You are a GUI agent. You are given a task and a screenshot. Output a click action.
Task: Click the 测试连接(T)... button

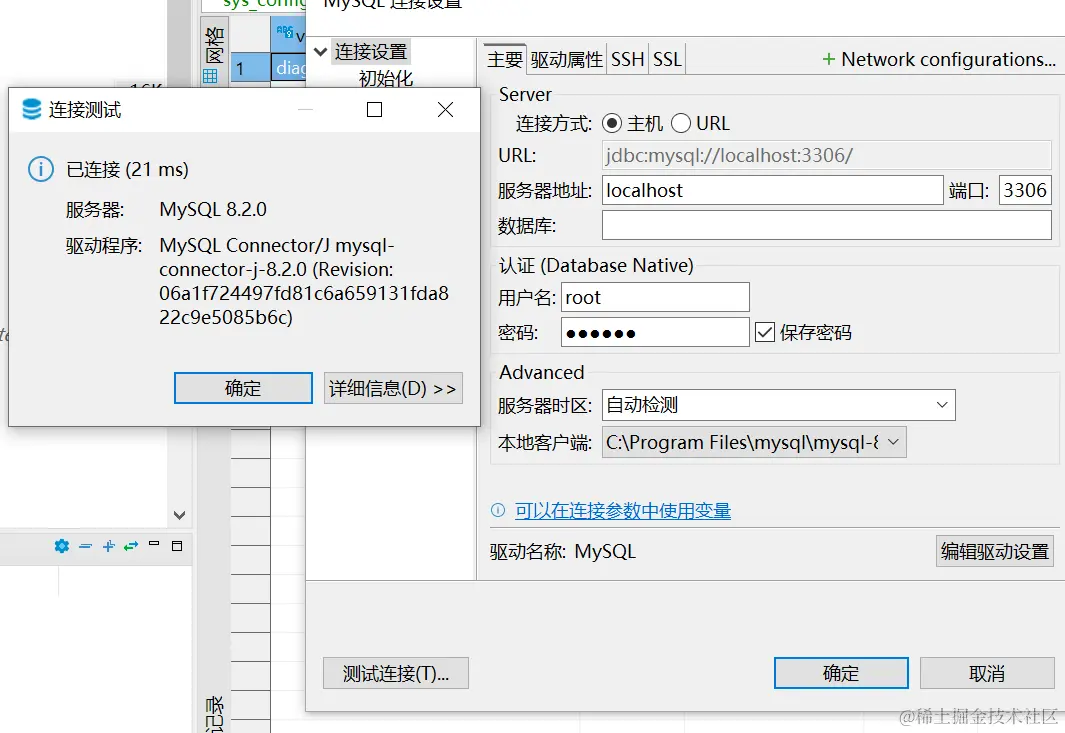click(396, 673)
